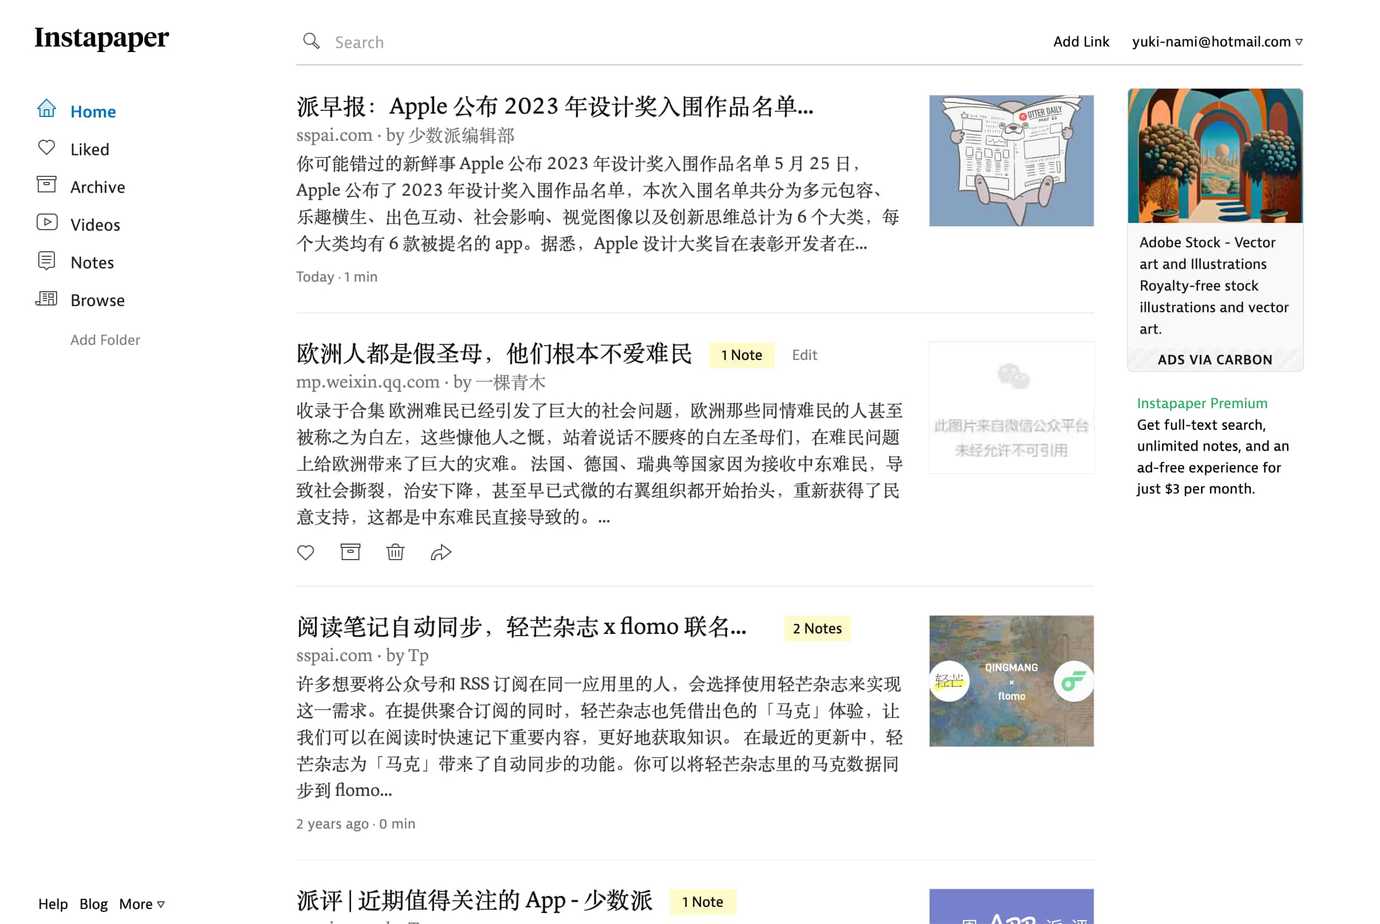Expand the More menu in footer

141,904
